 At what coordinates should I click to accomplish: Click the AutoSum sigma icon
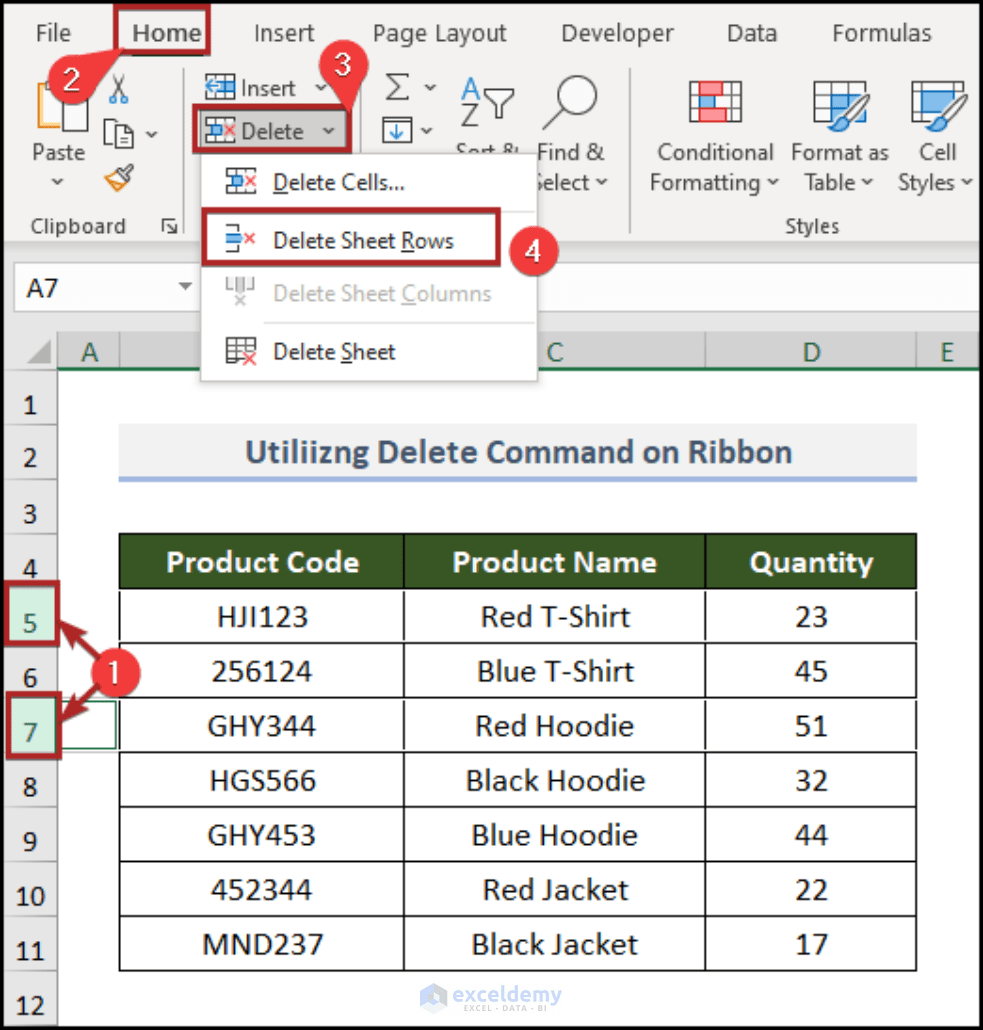[397, 87]
